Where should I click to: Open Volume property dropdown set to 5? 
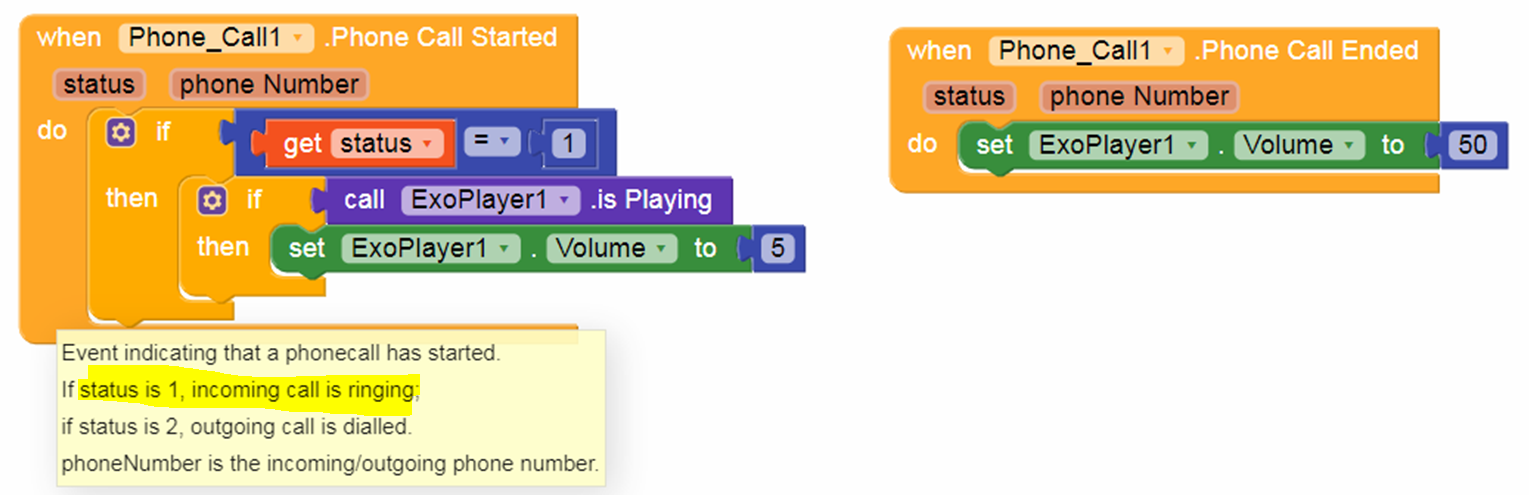point(611,248)
